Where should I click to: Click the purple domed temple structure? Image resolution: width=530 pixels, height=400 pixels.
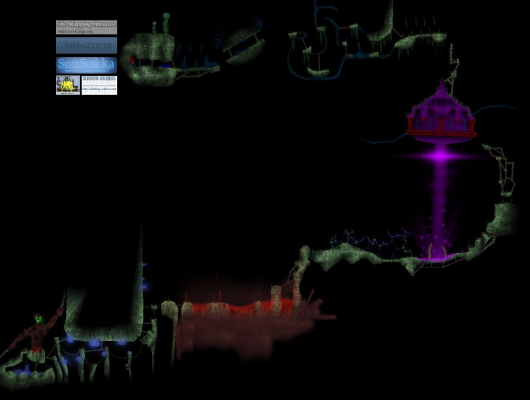tap(441, 114)
